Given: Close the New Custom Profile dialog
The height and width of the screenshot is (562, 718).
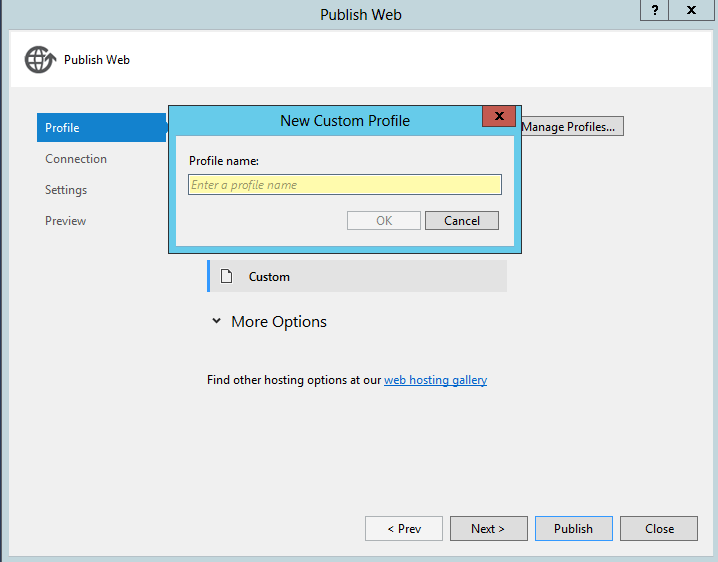Looking at the screenshot, I should [498, 118].
